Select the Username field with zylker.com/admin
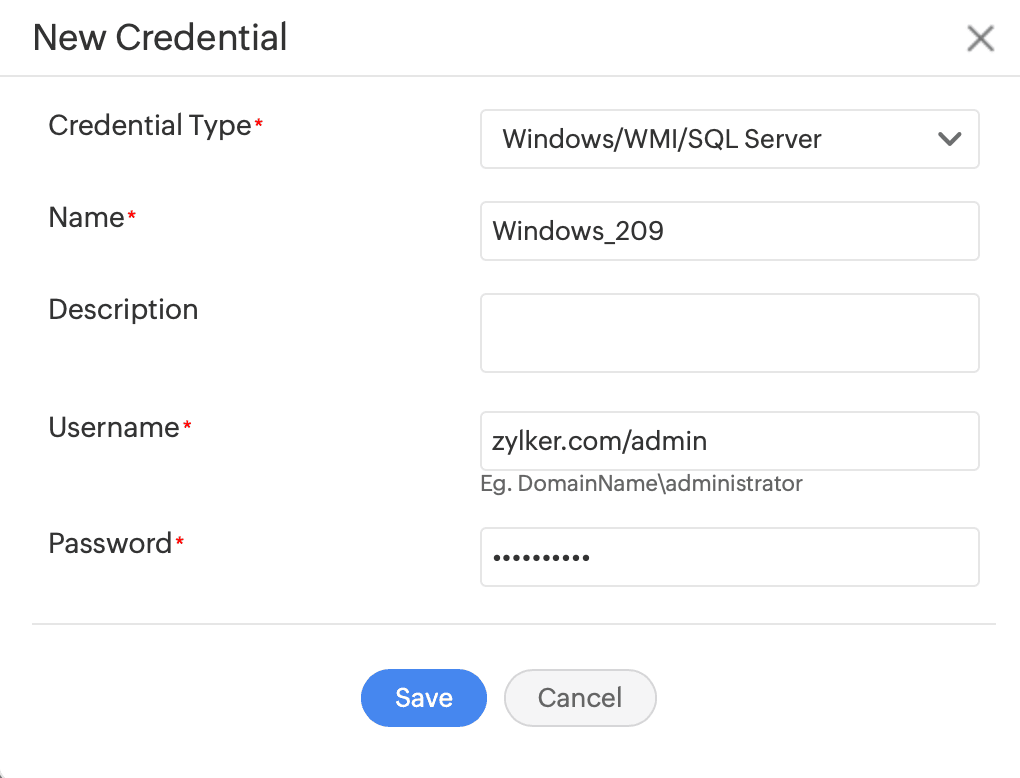This screenshot has height=778, width=1020. [729, 441]
